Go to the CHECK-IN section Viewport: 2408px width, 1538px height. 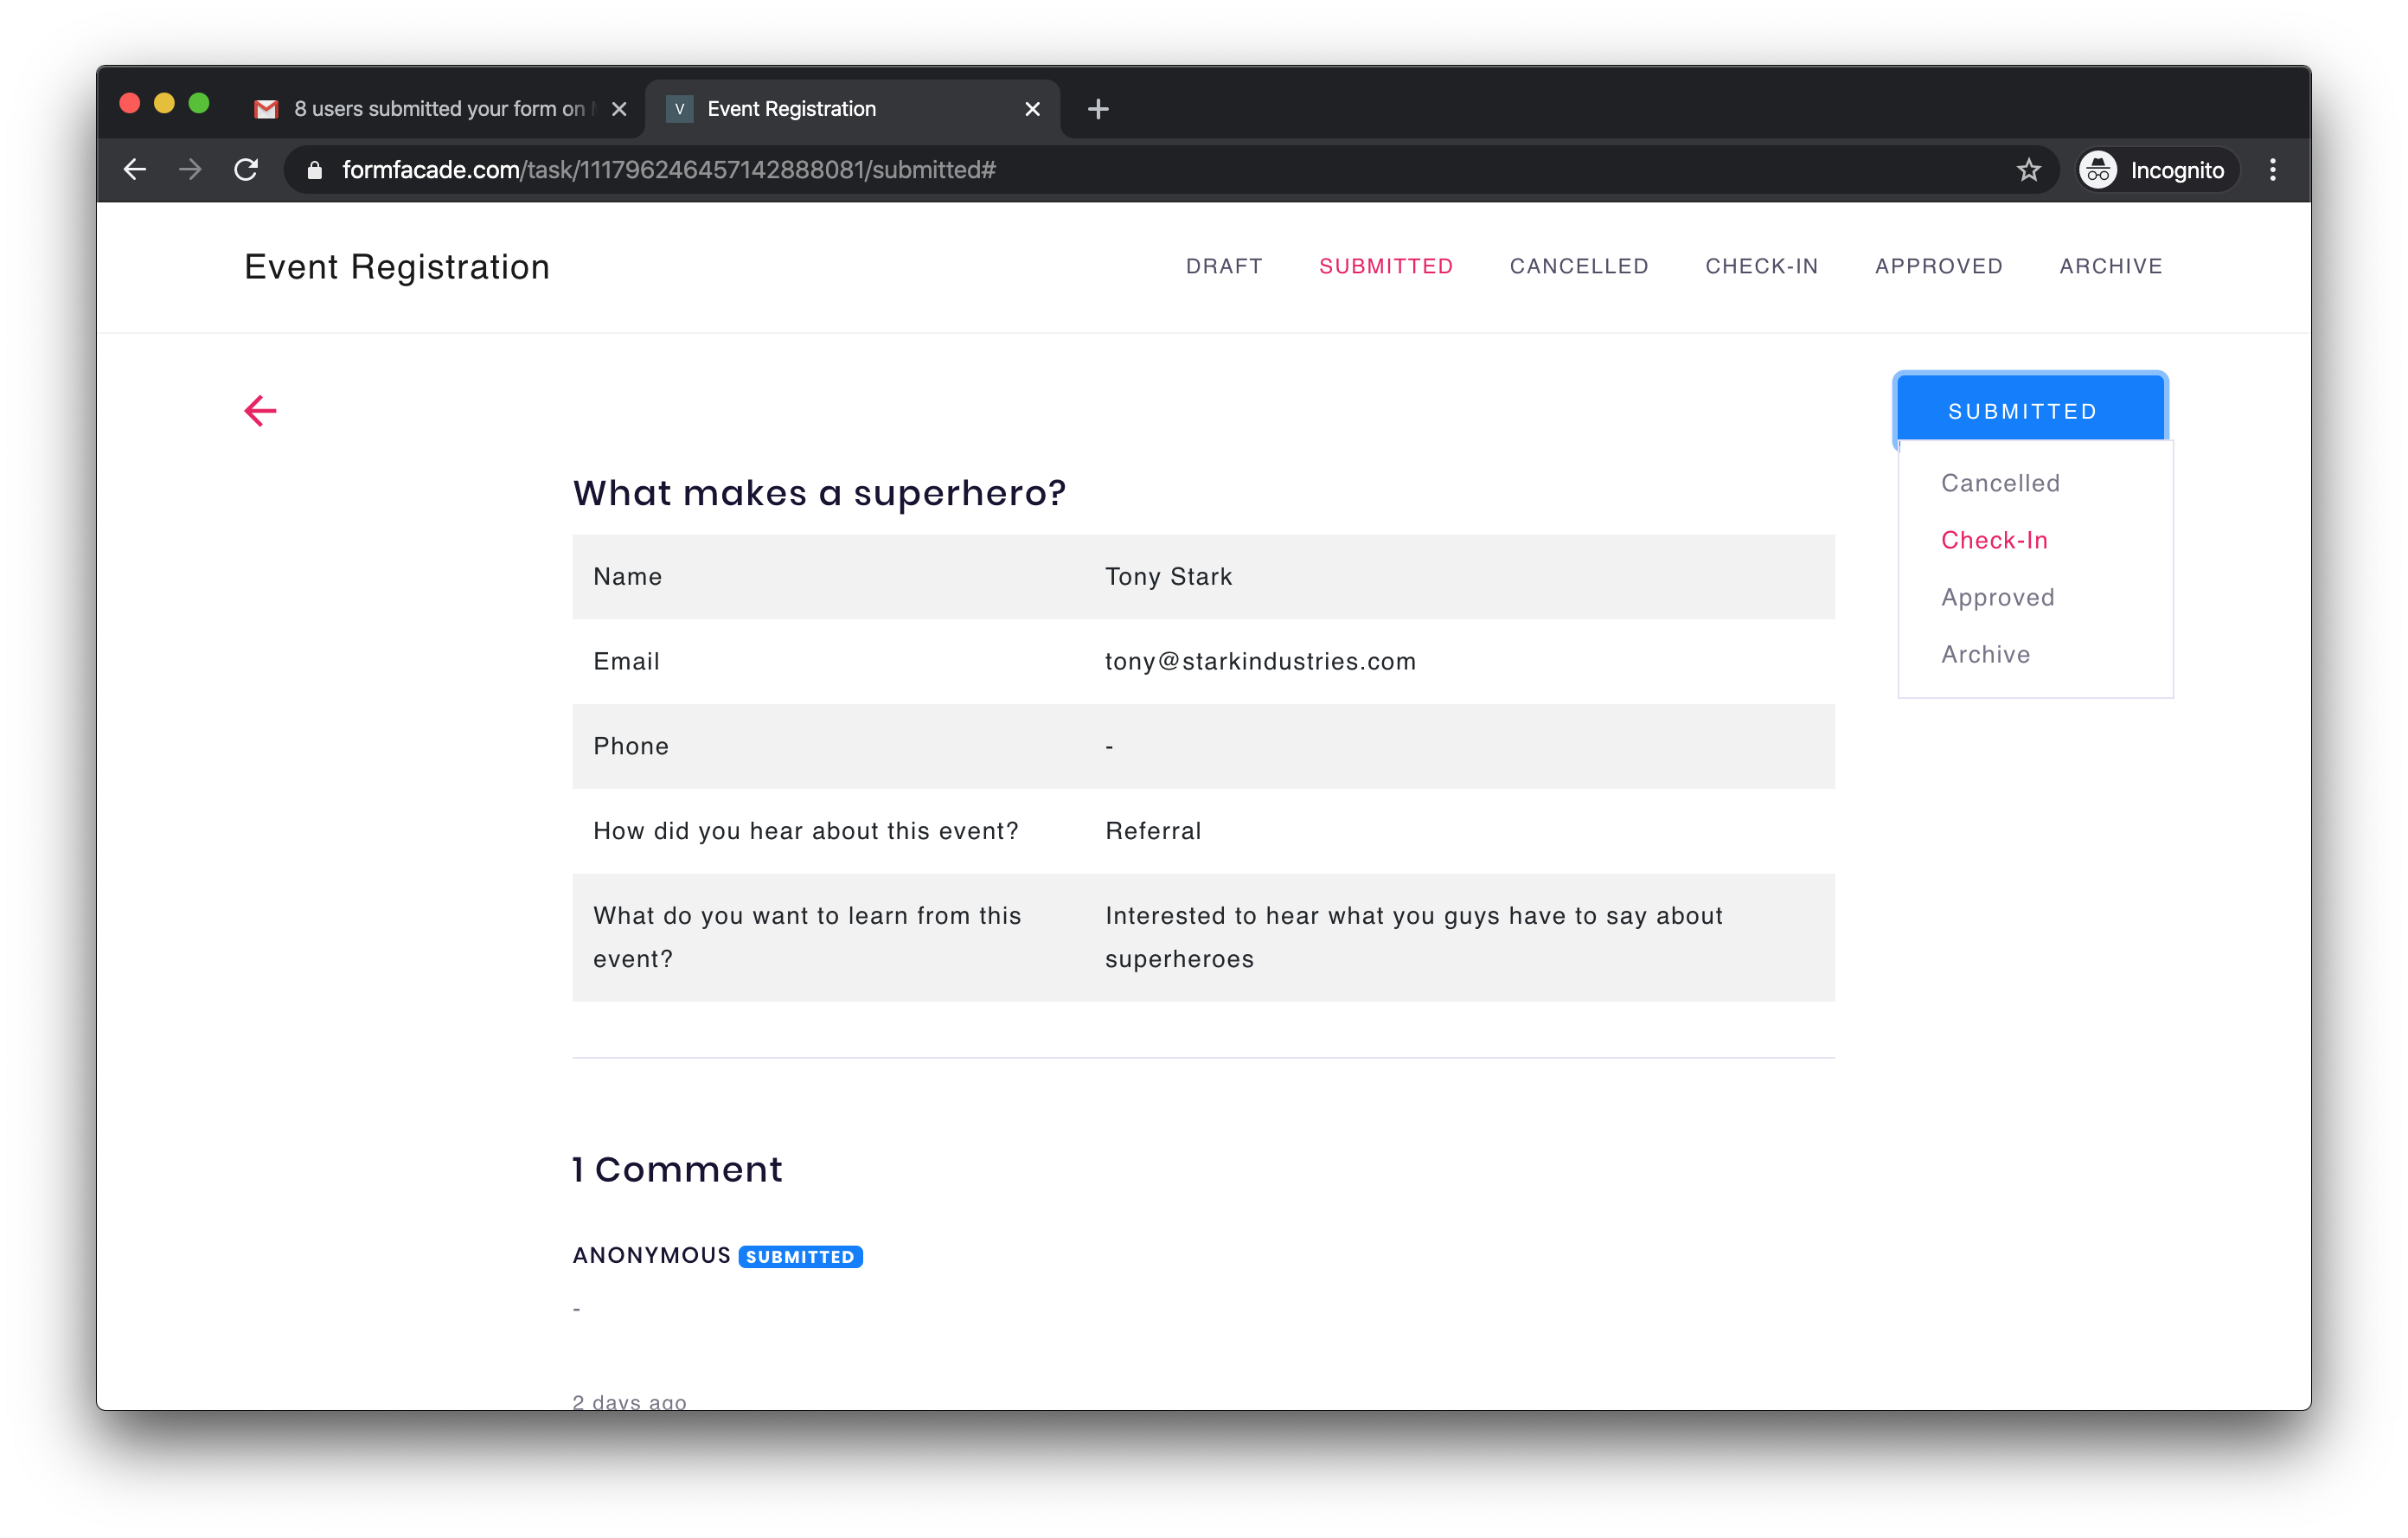[1761, 266]
